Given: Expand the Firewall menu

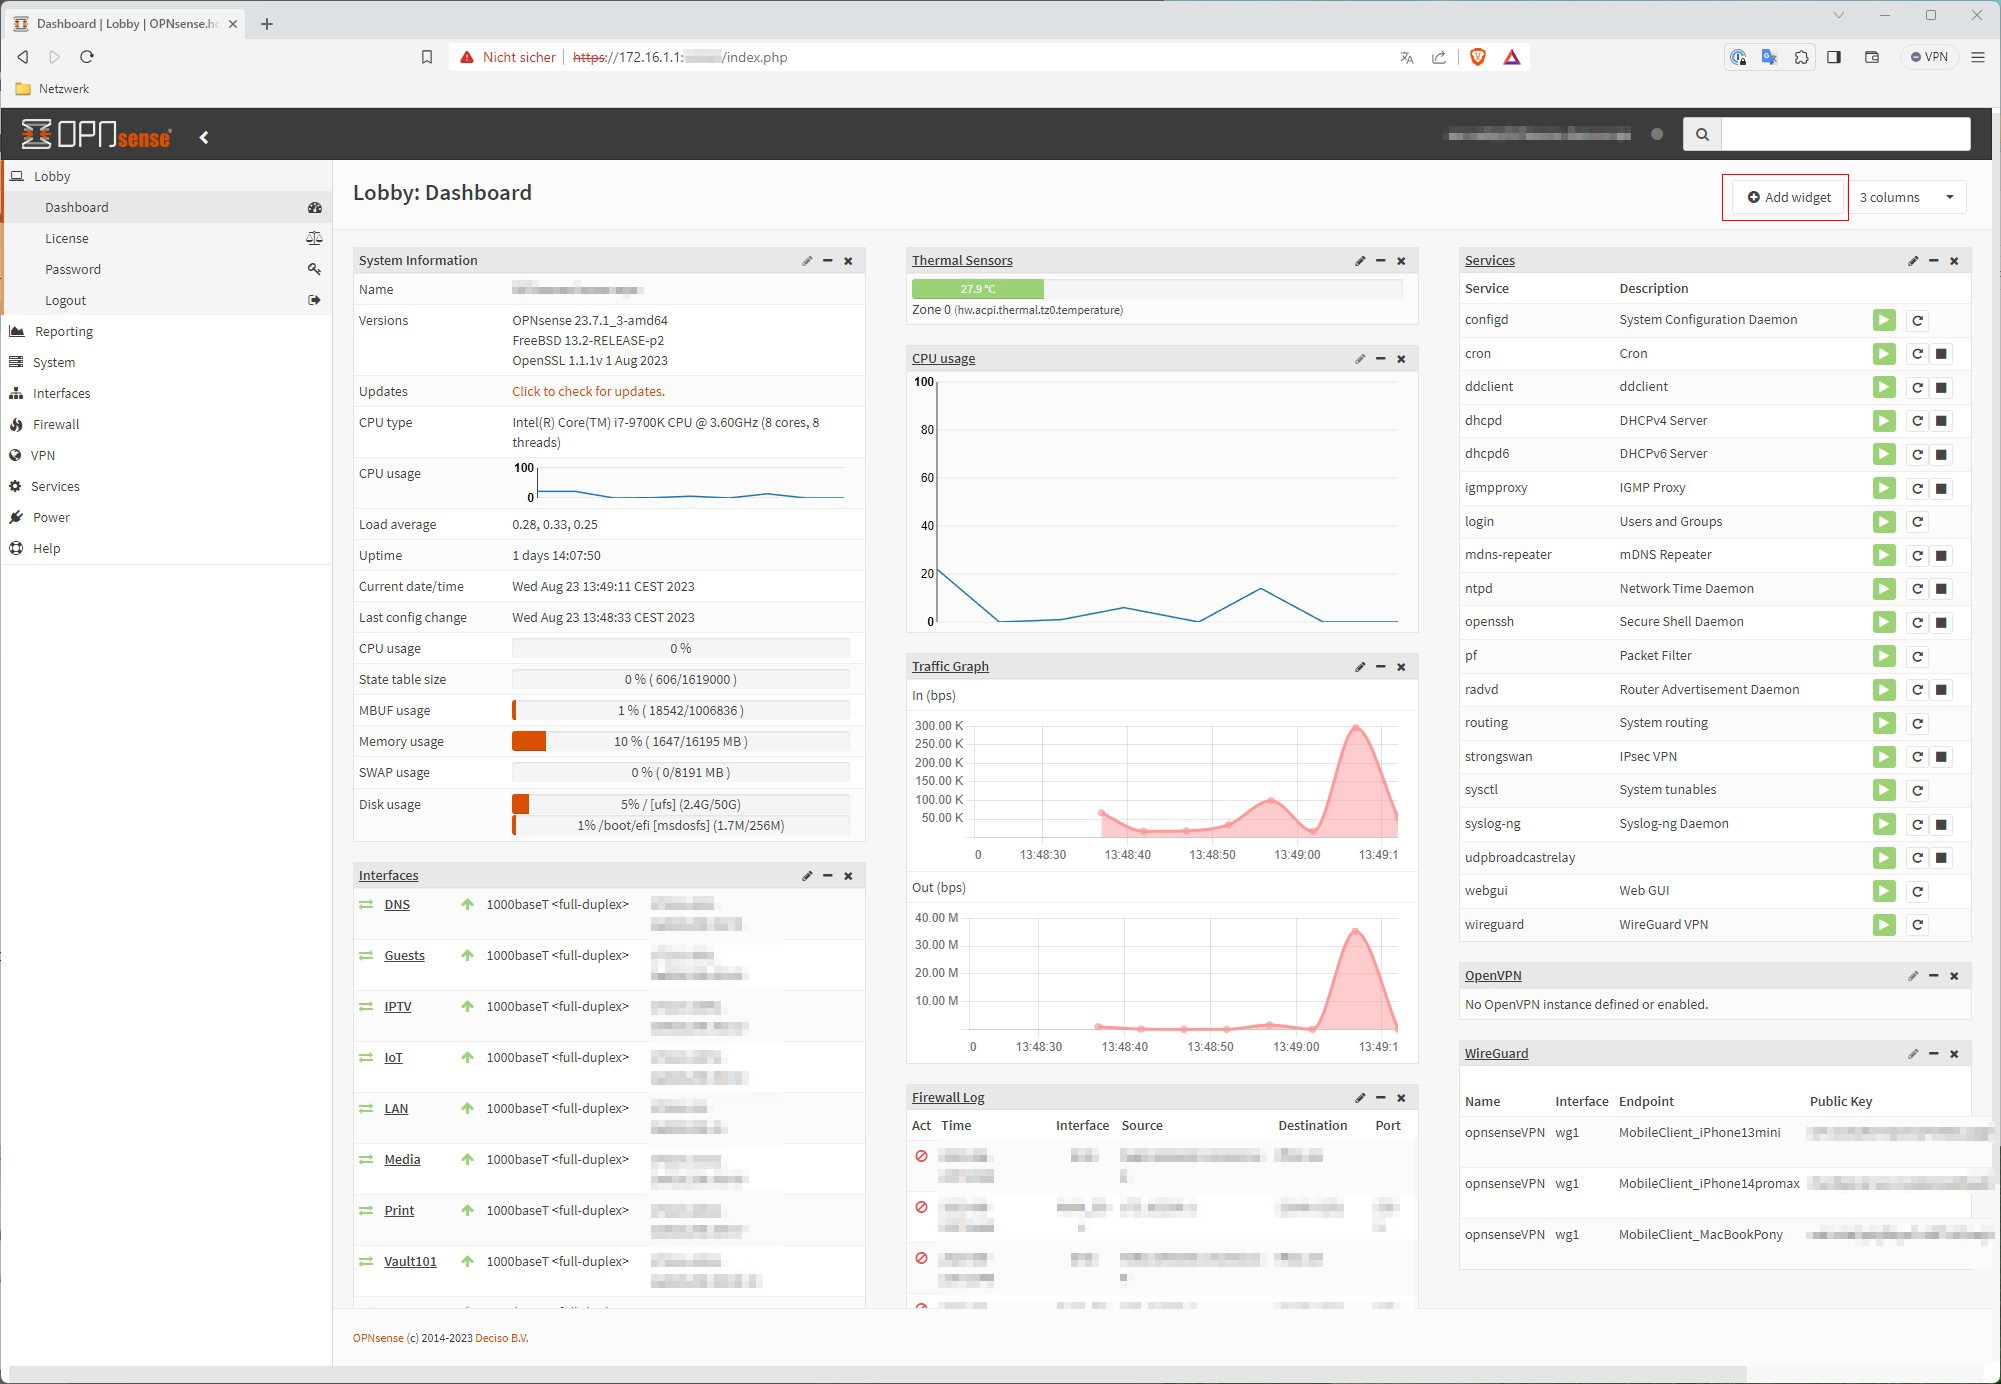Looking at the screenshot, I should tap(166, 424).
